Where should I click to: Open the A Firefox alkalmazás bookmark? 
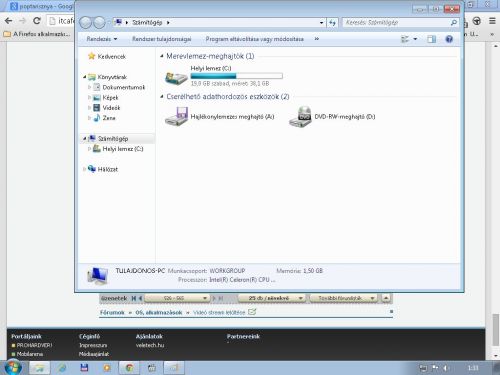coord(37,34)
